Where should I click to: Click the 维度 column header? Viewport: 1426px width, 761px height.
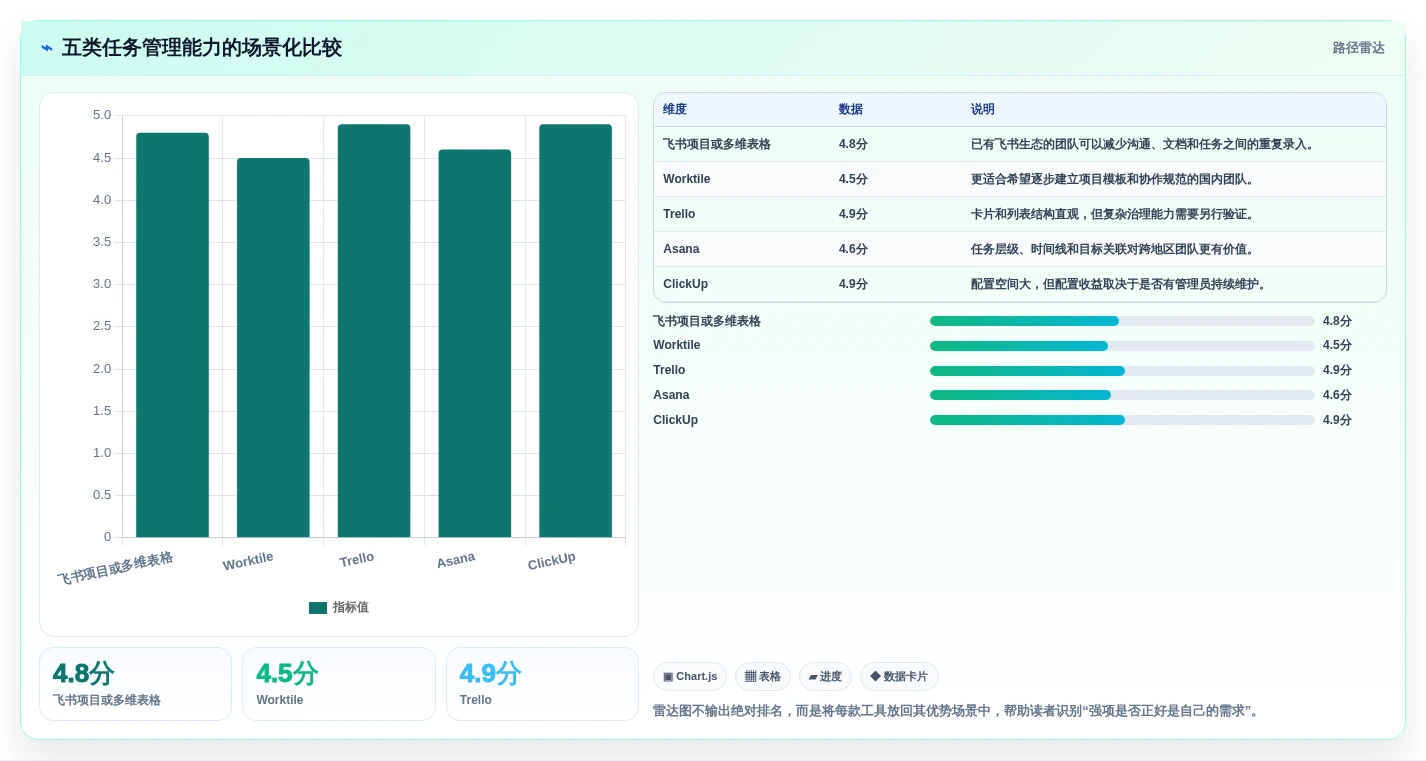coord(675,110)
